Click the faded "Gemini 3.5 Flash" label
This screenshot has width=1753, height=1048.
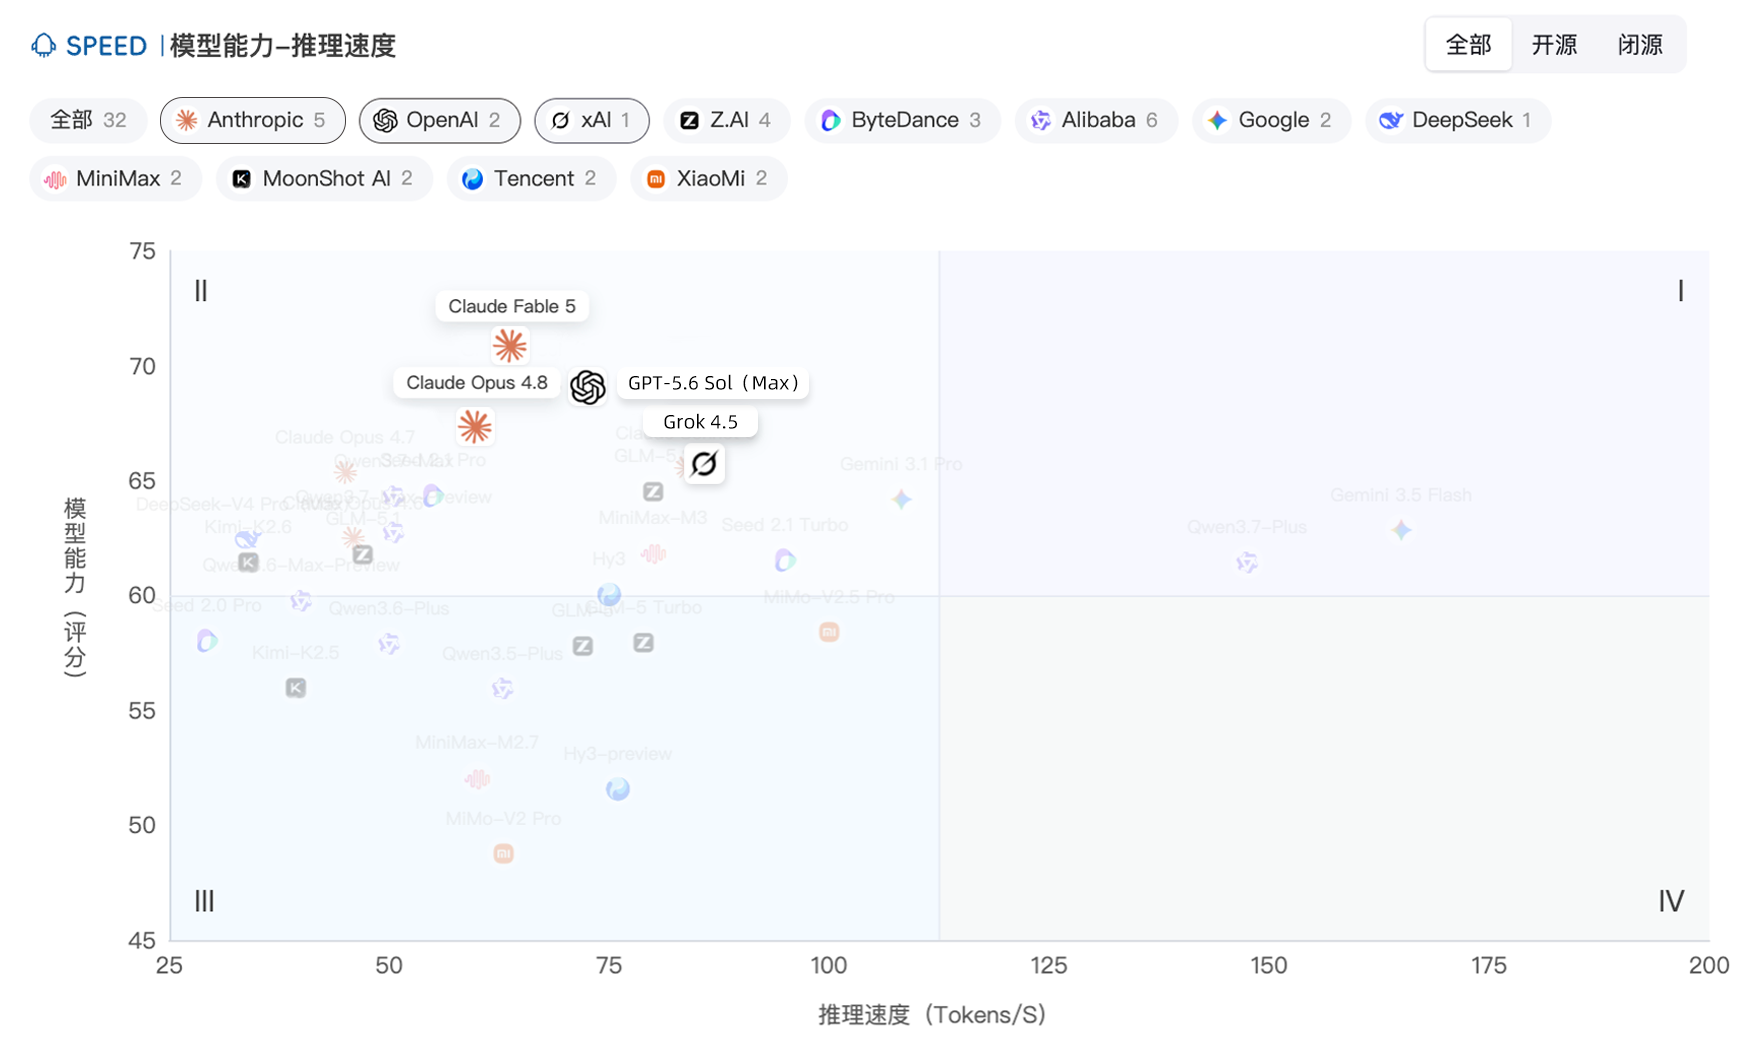(x=1401, y=495)
